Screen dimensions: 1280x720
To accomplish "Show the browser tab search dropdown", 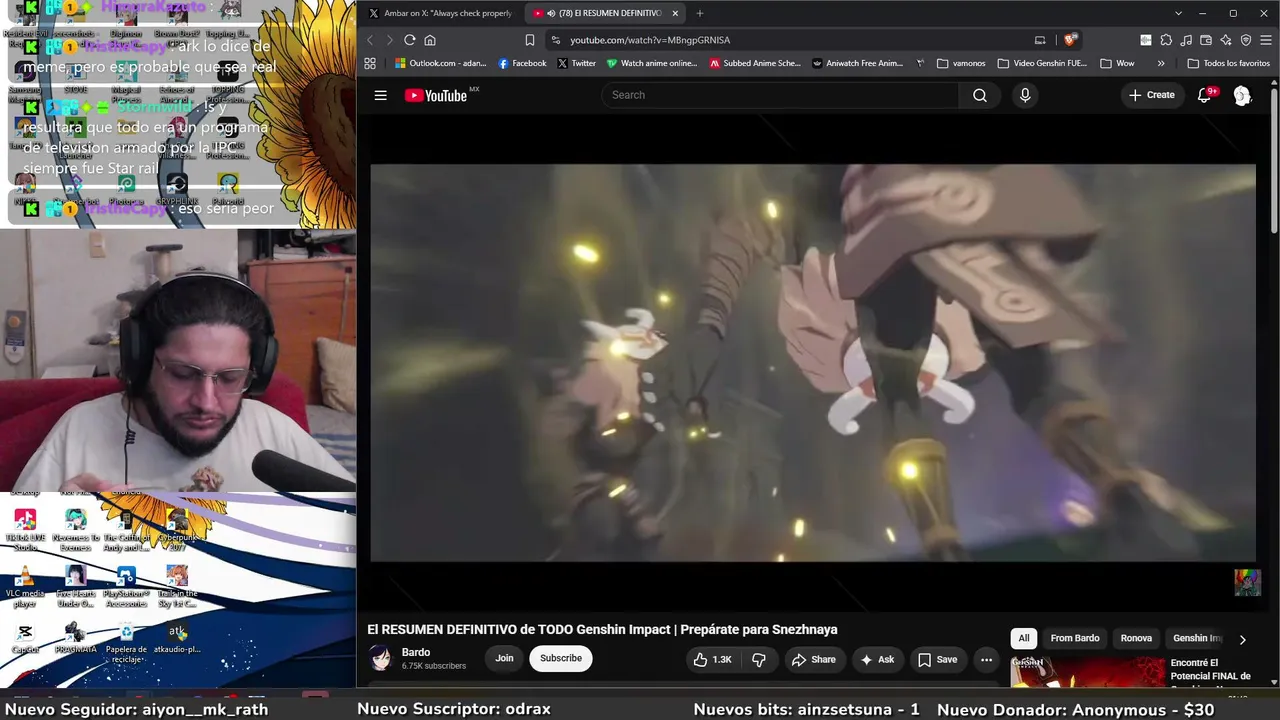I will coord(1179,13).
